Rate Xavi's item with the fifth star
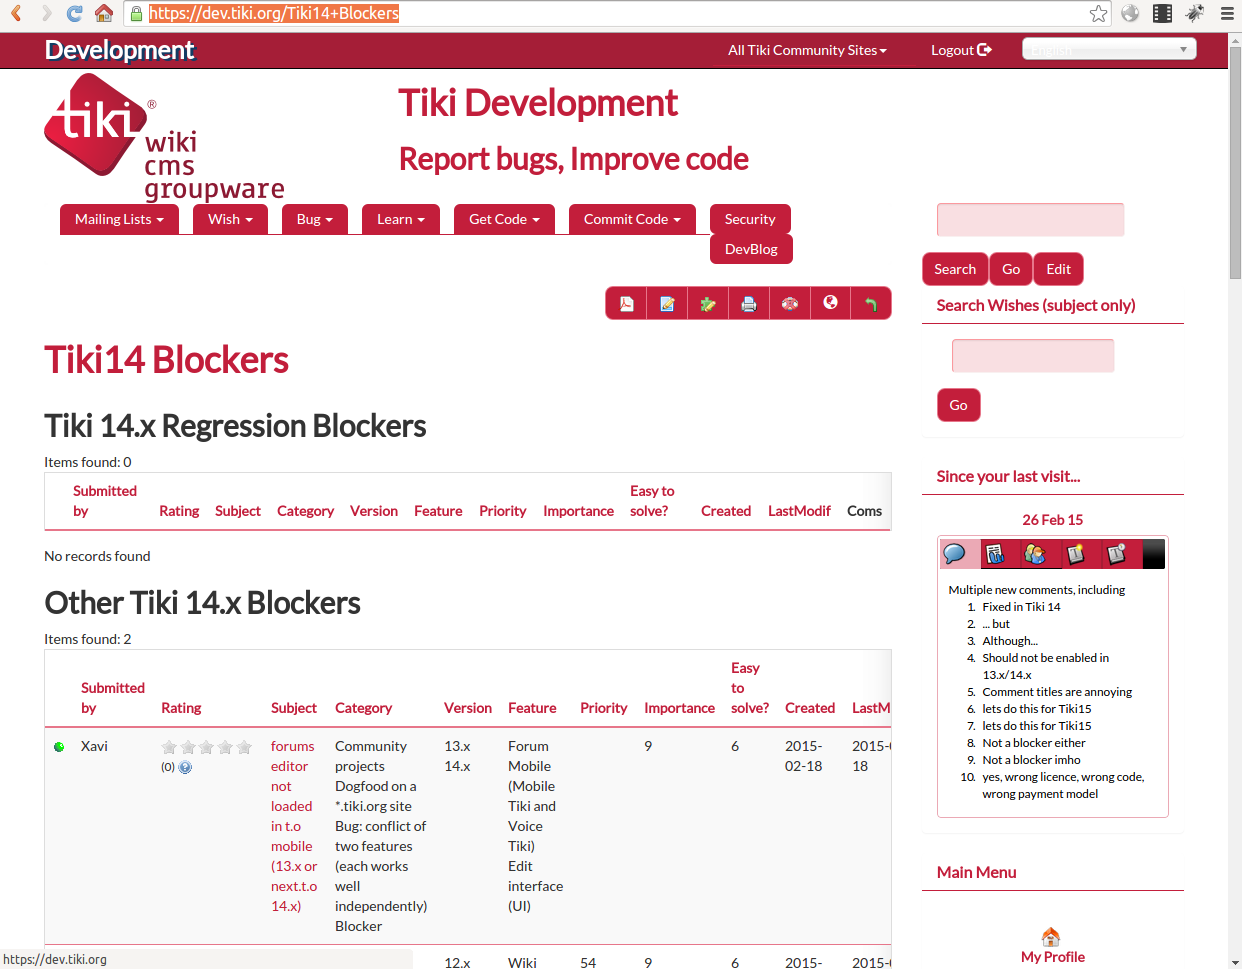Image resolution: width=1242 pixels, height=969 pixels. pyautogui.click(x=244, y=747)
